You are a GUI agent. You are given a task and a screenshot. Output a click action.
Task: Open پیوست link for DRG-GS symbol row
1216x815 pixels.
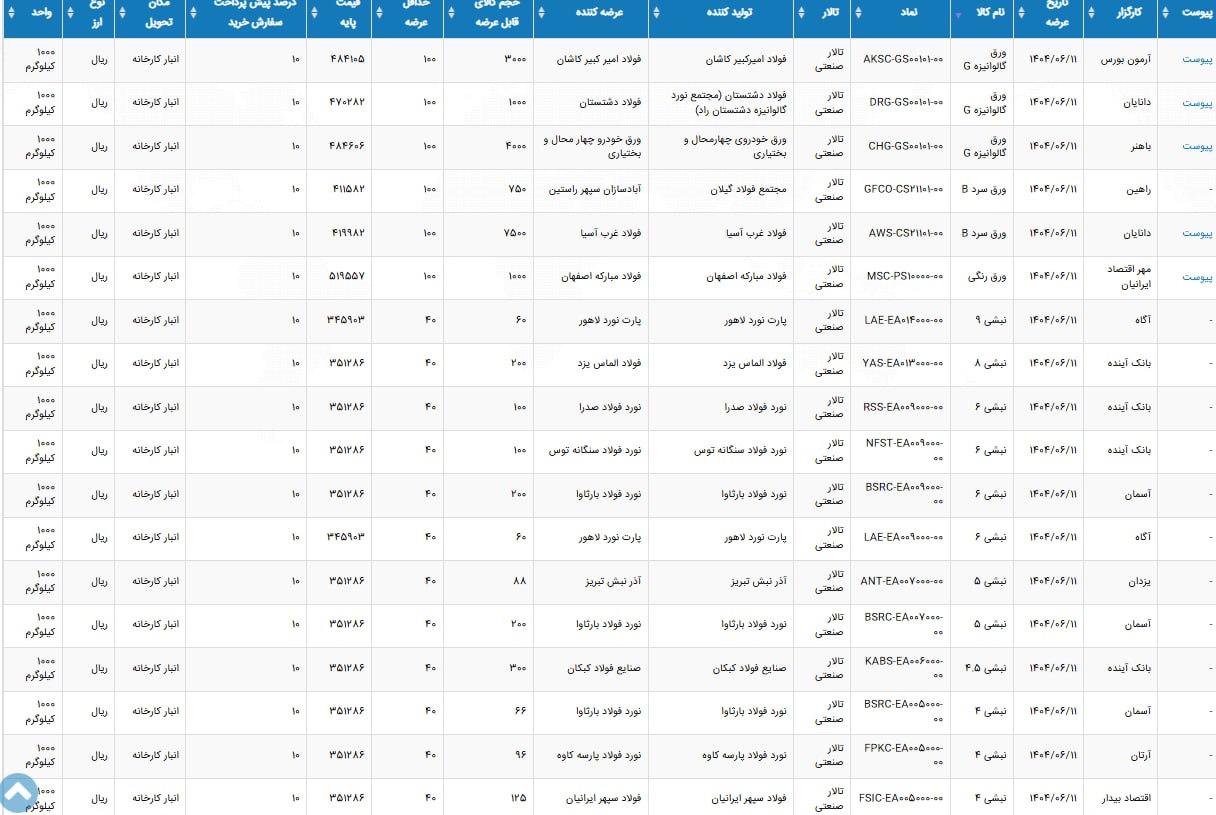tap(1197, 103)
